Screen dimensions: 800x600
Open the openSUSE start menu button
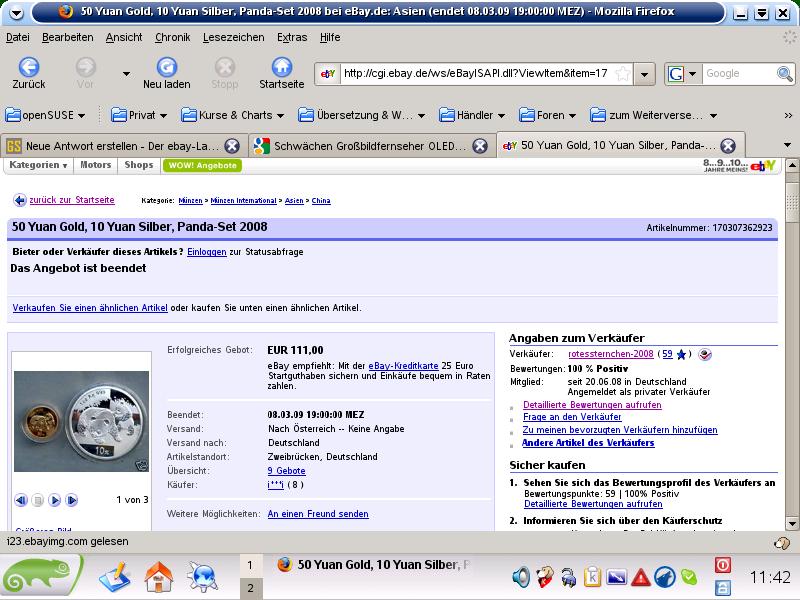coord(40,577)
